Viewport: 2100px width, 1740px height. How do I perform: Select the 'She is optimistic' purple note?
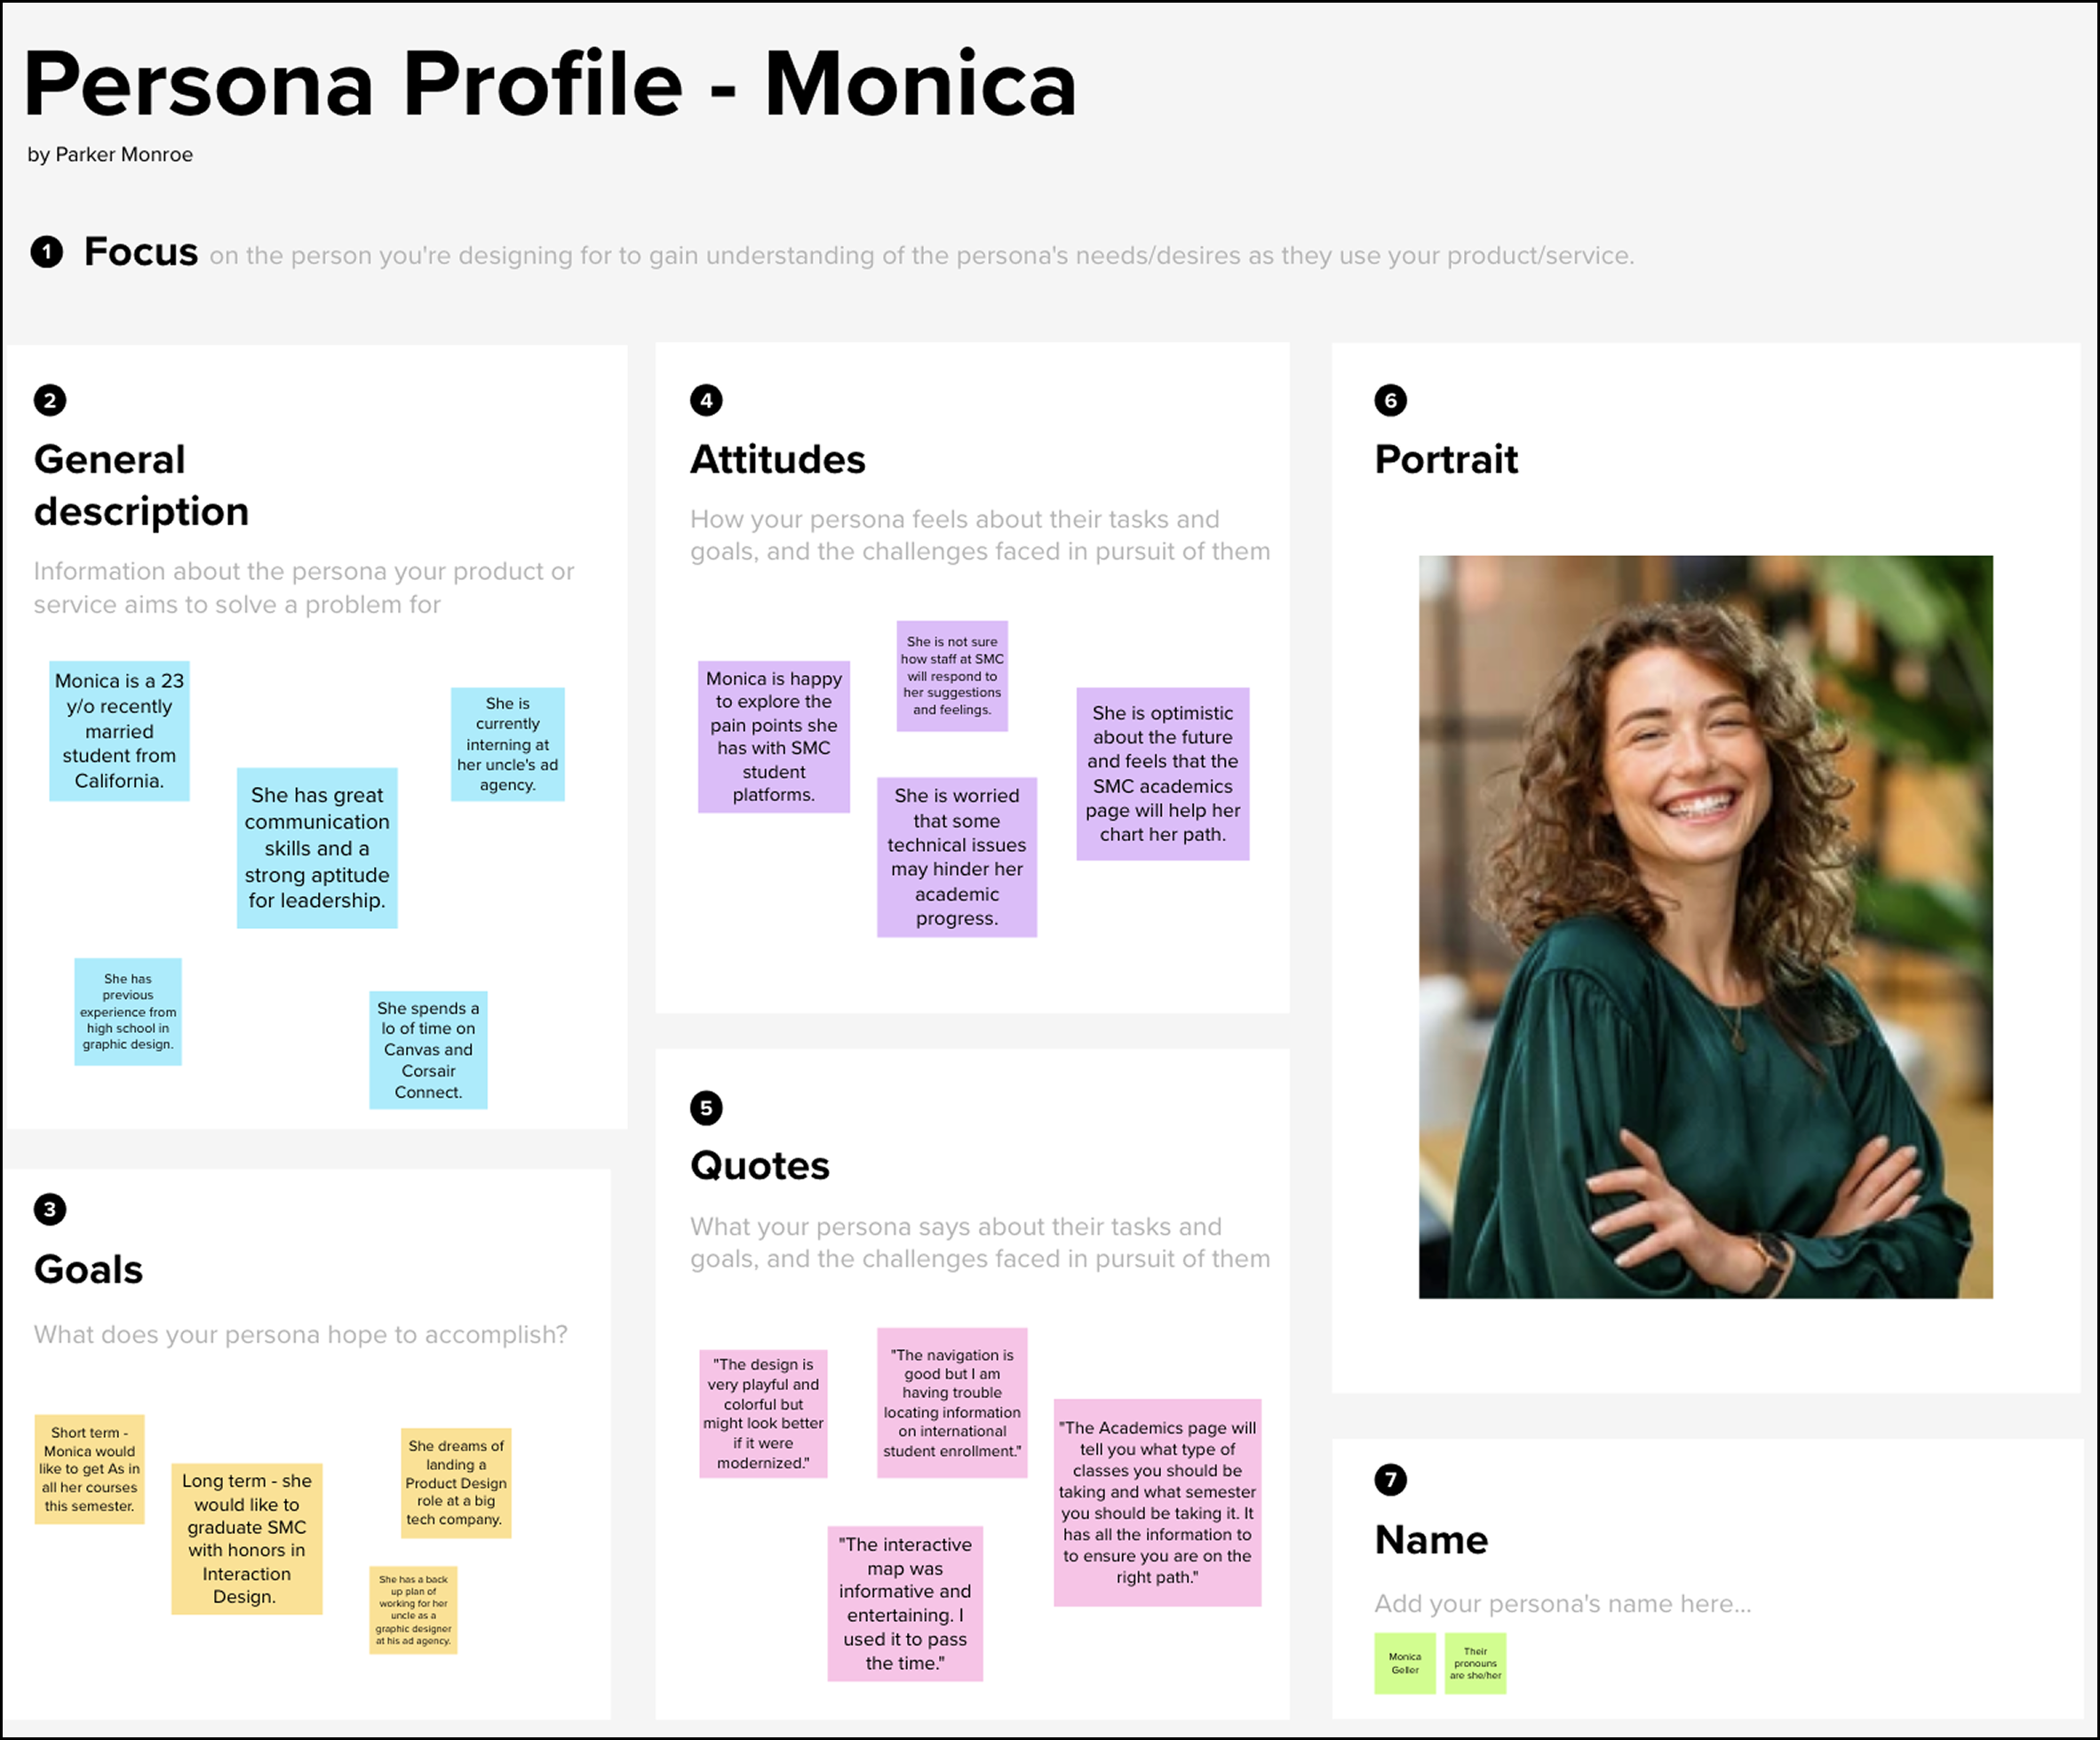pyautogui.click(x=1162, y=774)
